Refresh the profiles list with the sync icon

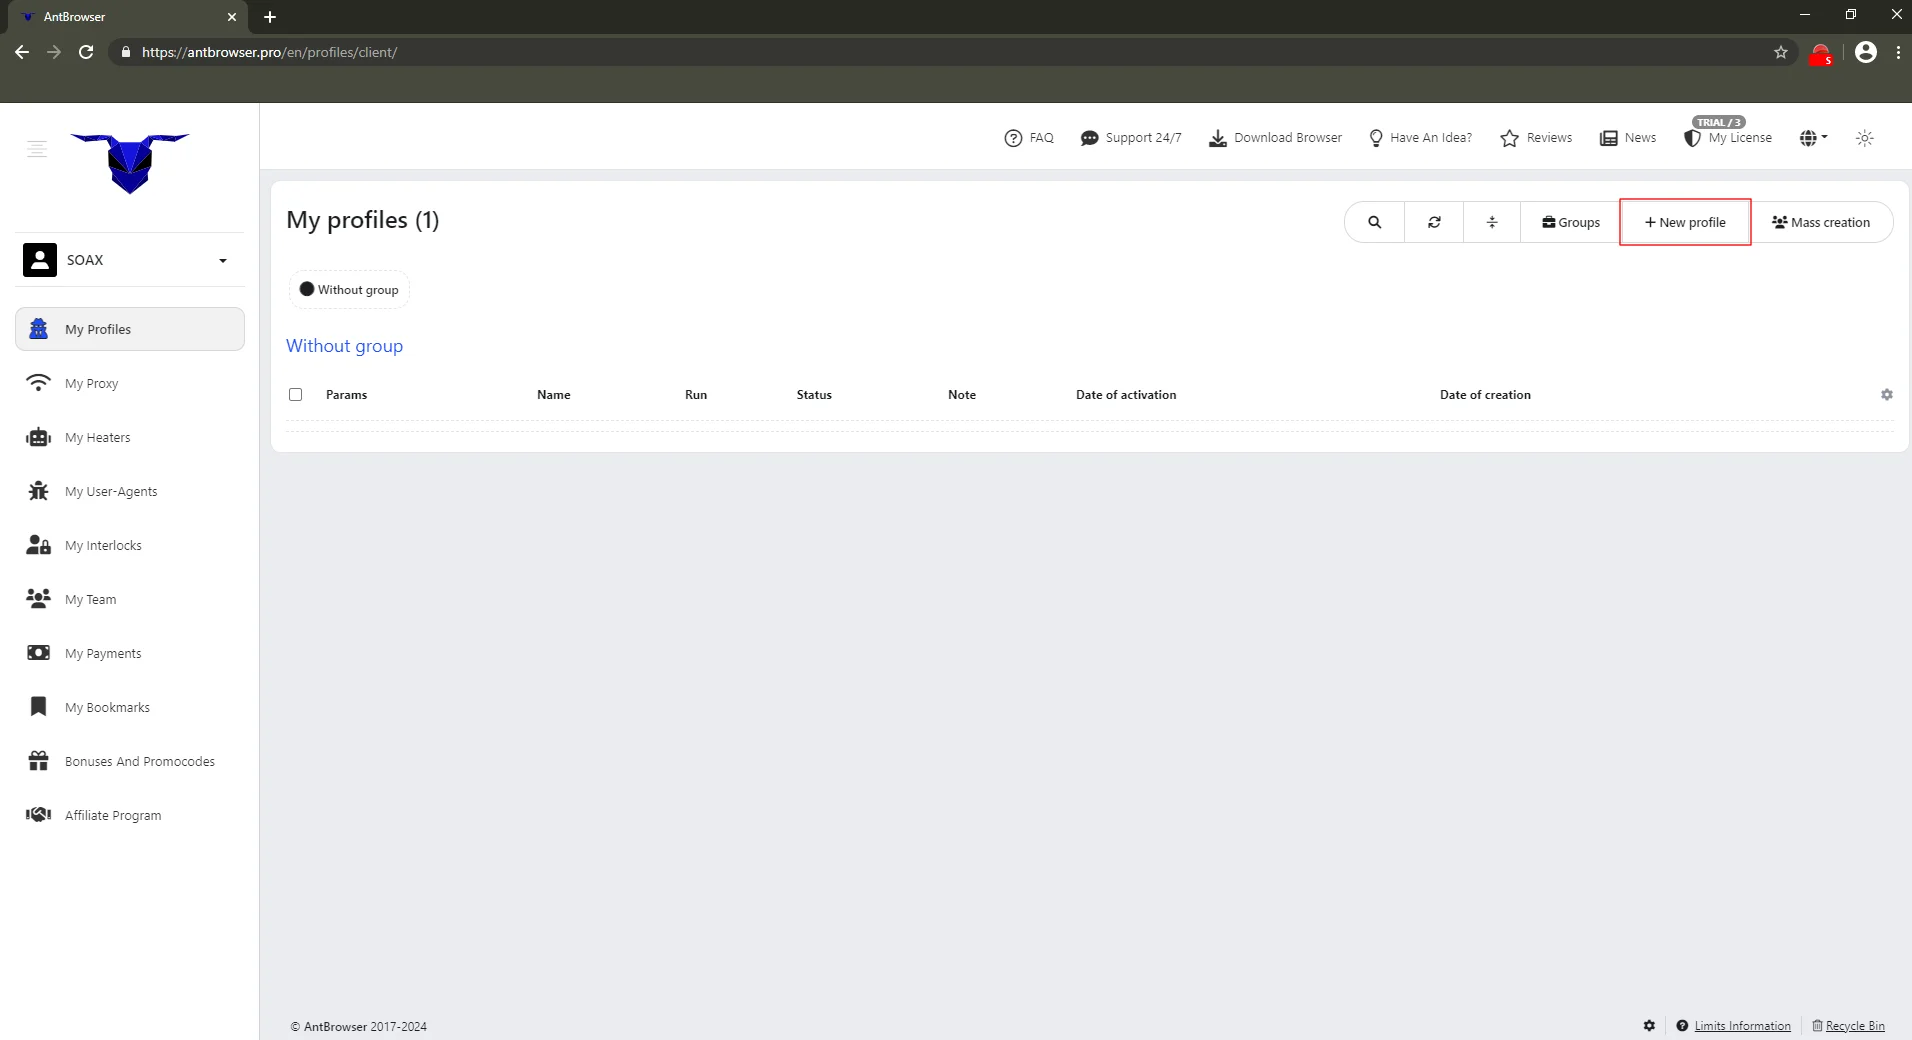1434,222
